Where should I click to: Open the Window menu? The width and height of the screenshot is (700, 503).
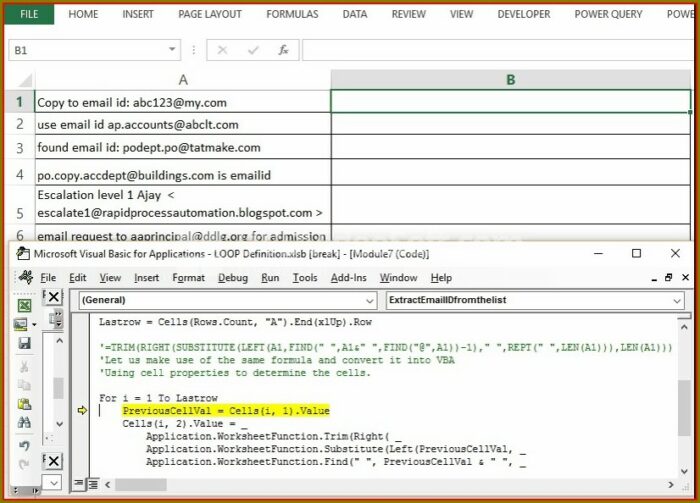398,278
